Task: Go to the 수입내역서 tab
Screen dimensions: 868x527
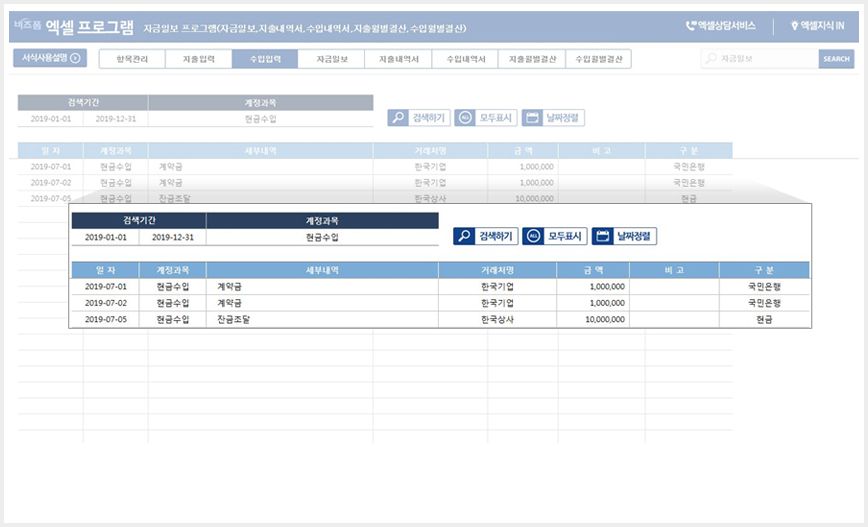Action: coord(465,59)
